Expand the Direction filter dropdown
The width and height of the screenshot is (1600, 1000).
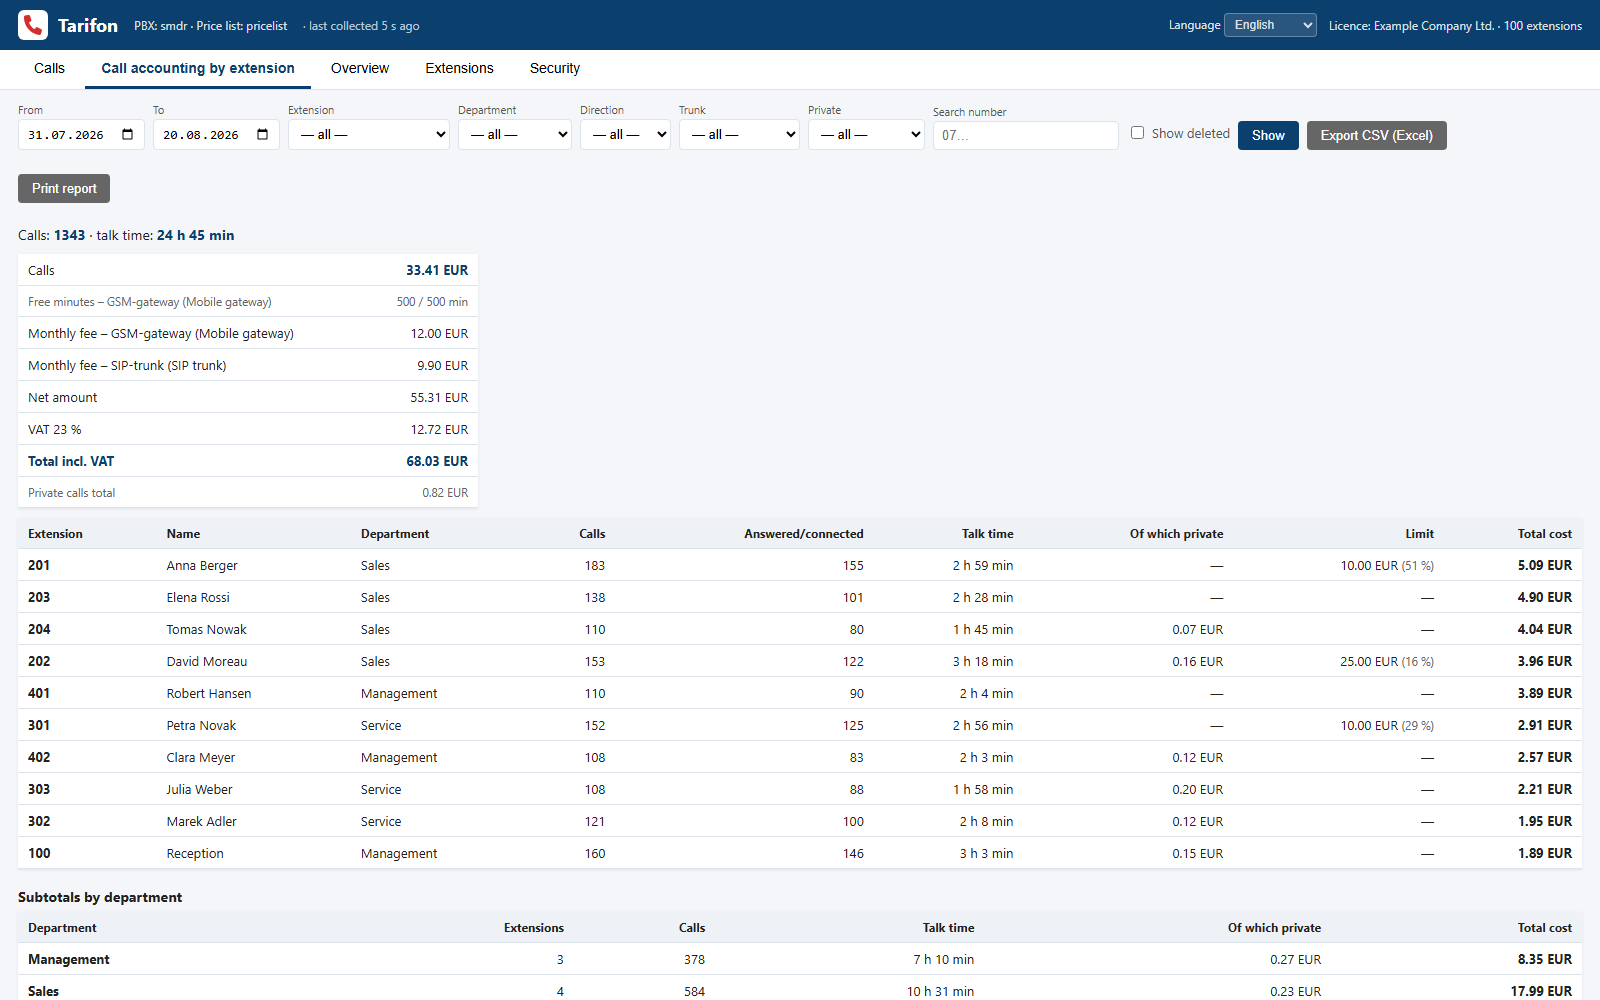[x=625, y=134]
